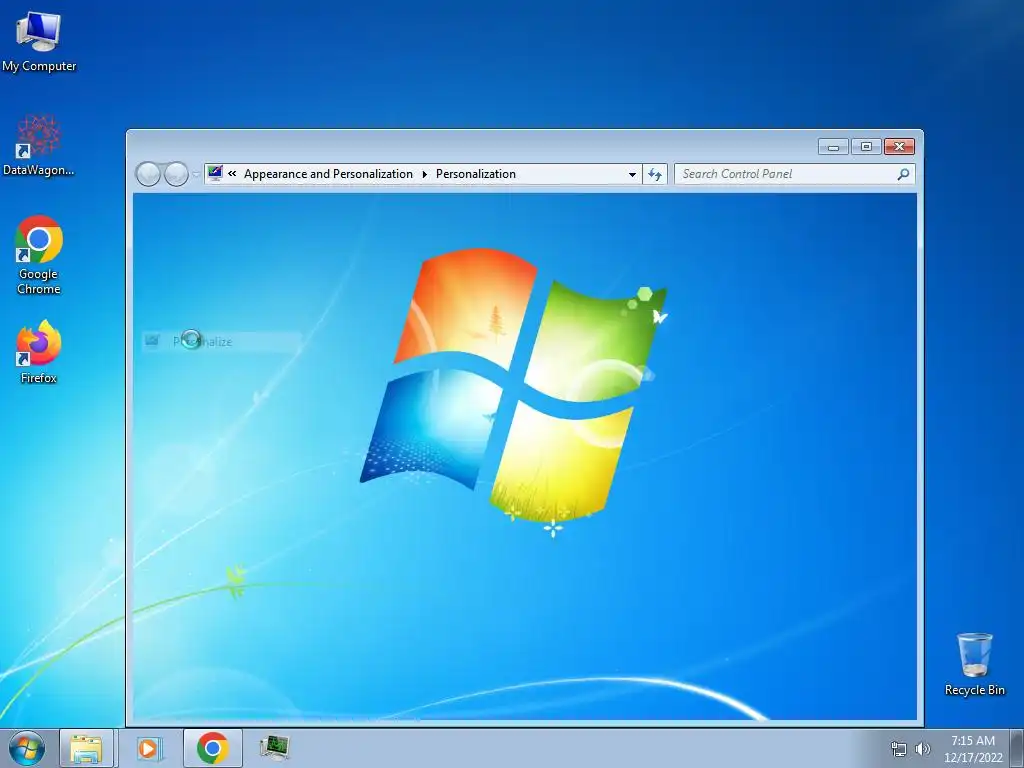Click the double chevron in address bar
Screen dimensions: 1024x768
click(x=232, y=174)
